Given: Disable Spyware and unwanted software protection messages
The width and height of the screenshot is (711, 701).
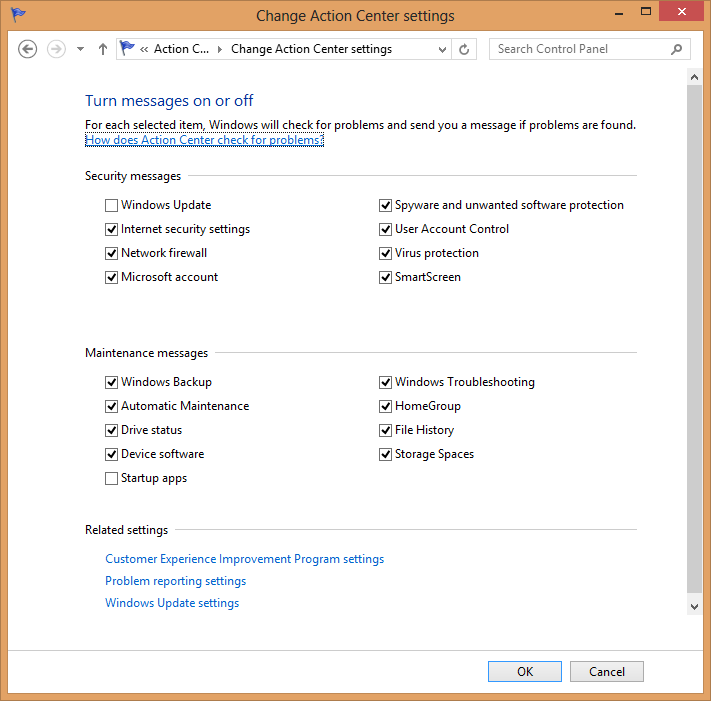Looking at the screenshot, I should pyautogui.click(x=385, y=205).
